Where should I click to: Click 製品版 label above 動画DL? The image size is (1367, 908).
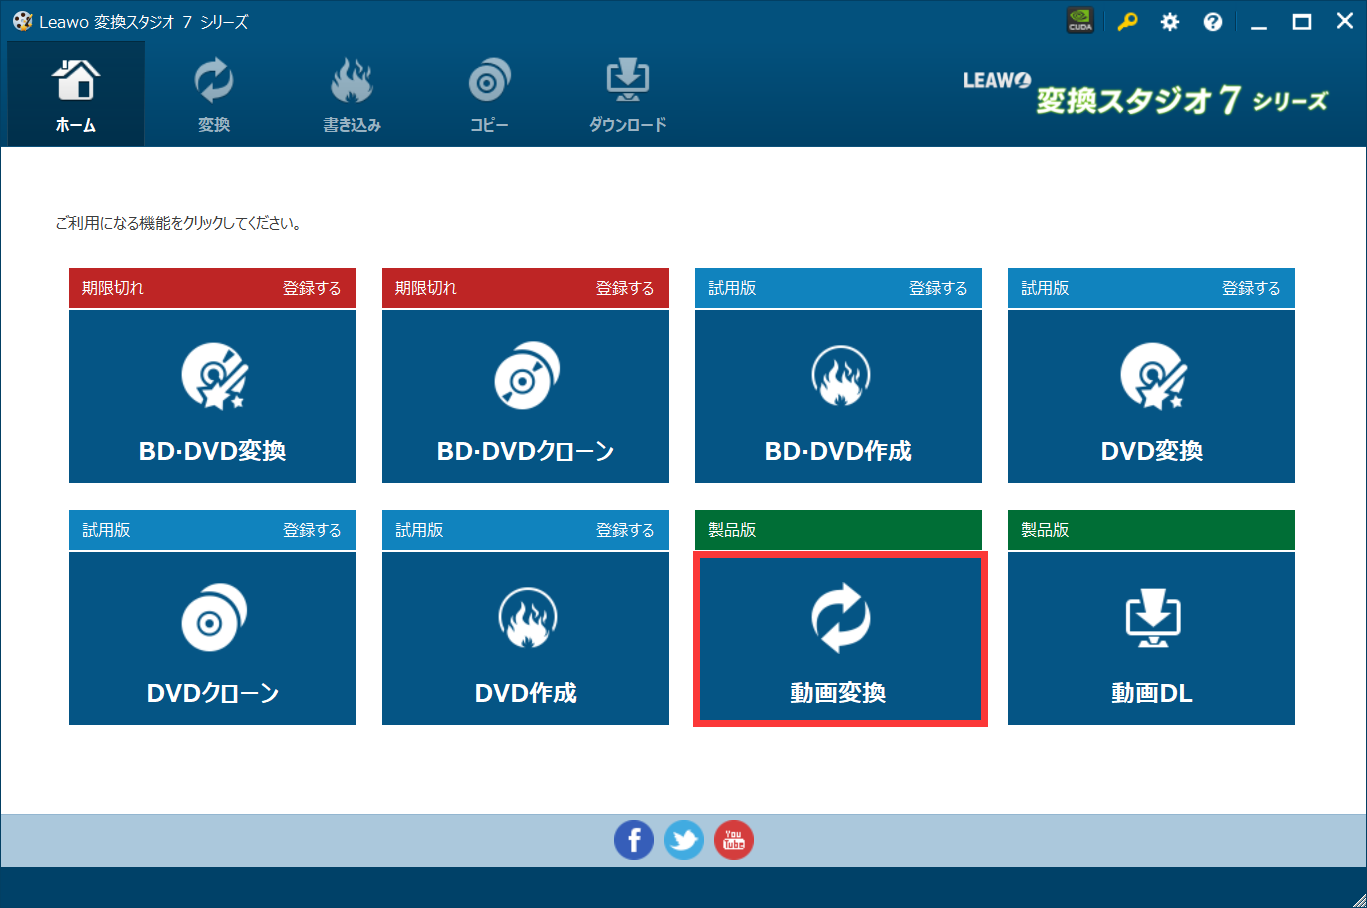pos(1045,530)
